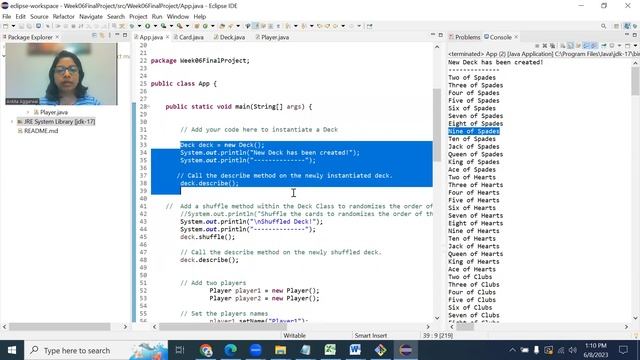Click the Open Type icon
The image size is (640, 360).
(222, 26)
